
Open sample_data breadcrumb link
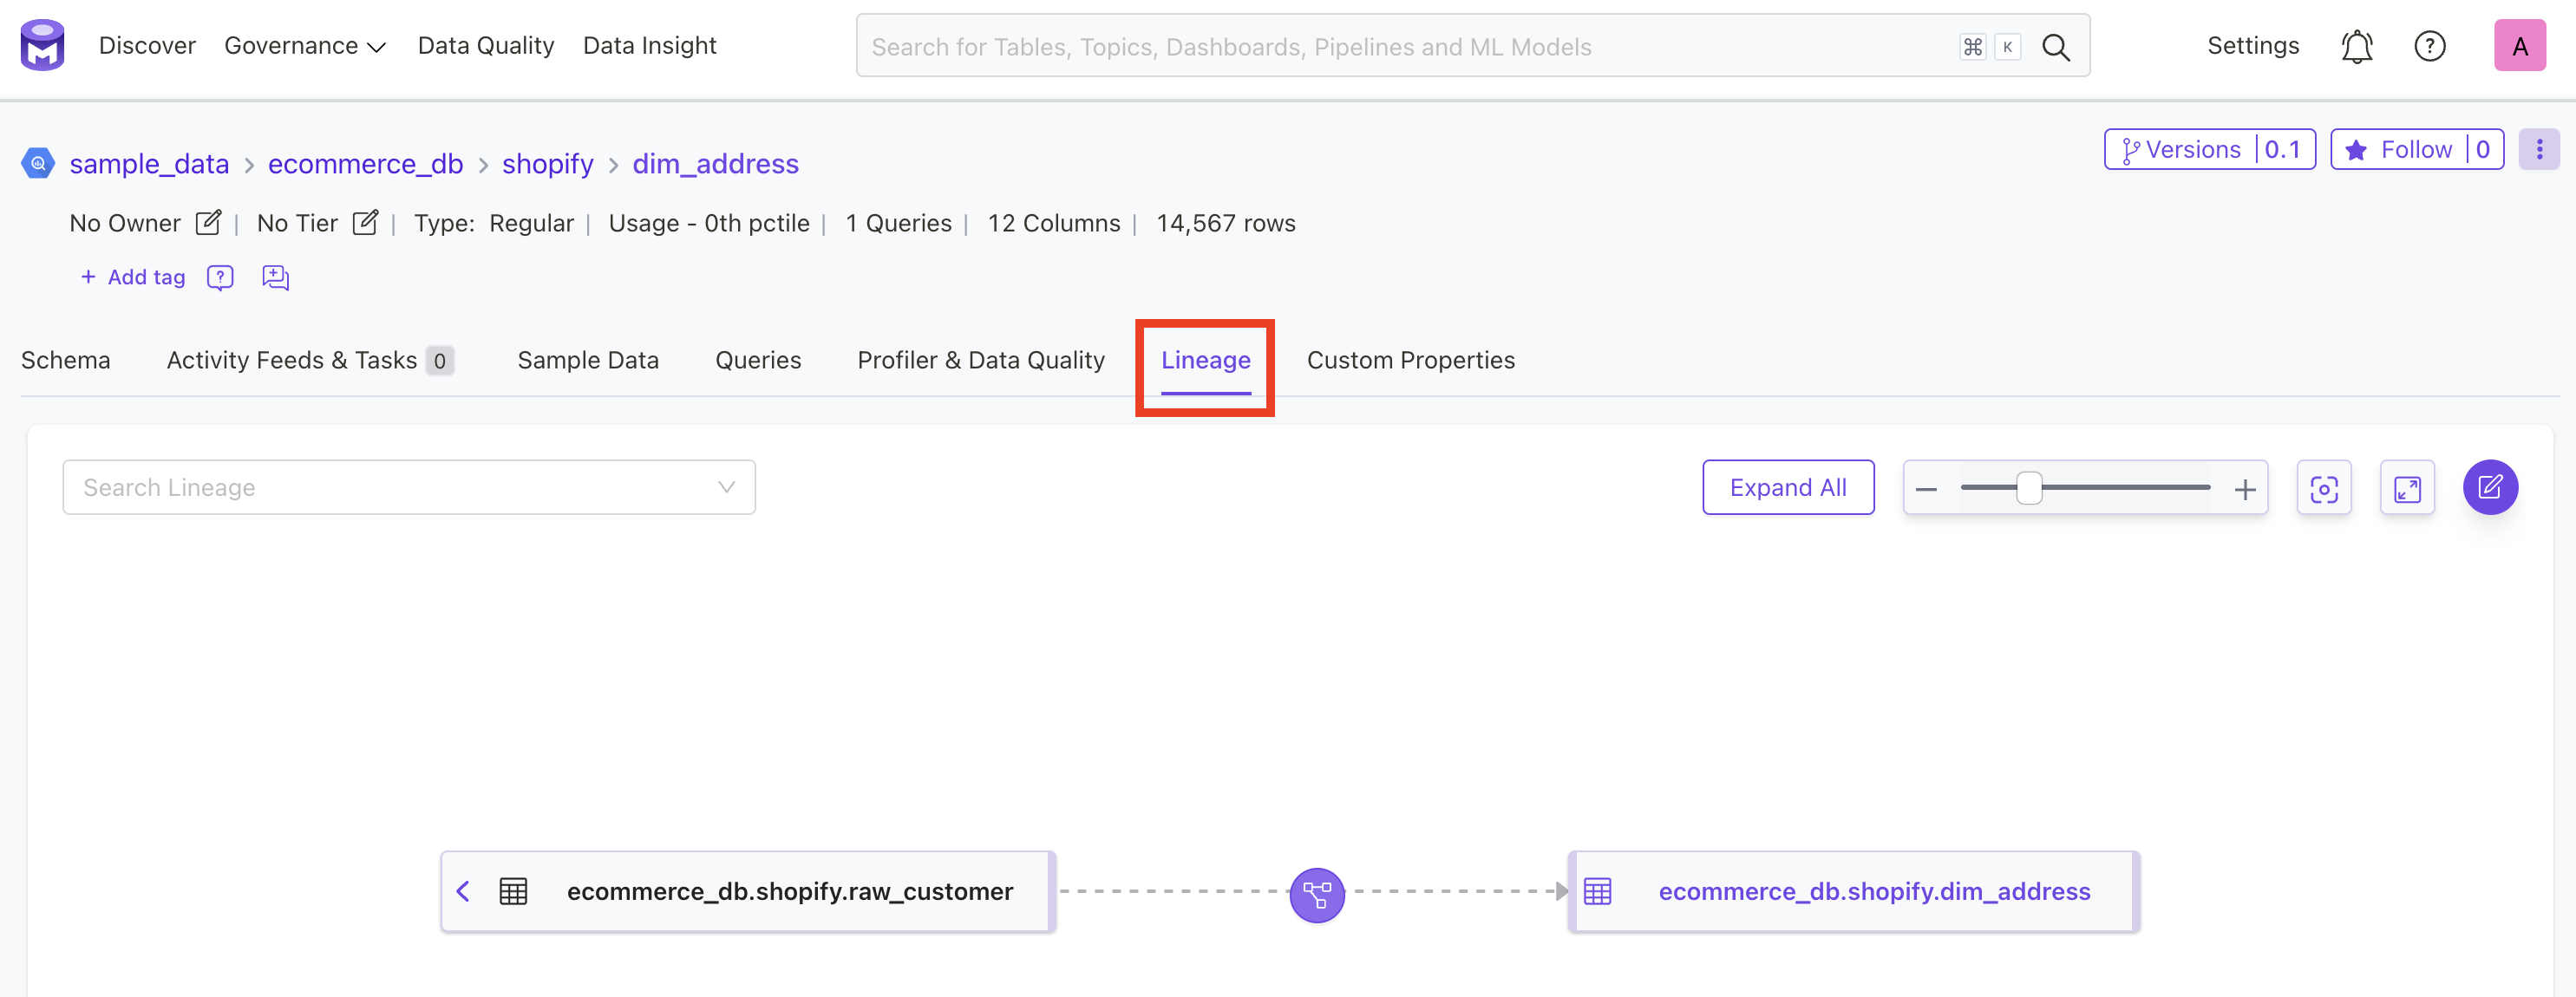pyautogui.click(x=149, y=163)
